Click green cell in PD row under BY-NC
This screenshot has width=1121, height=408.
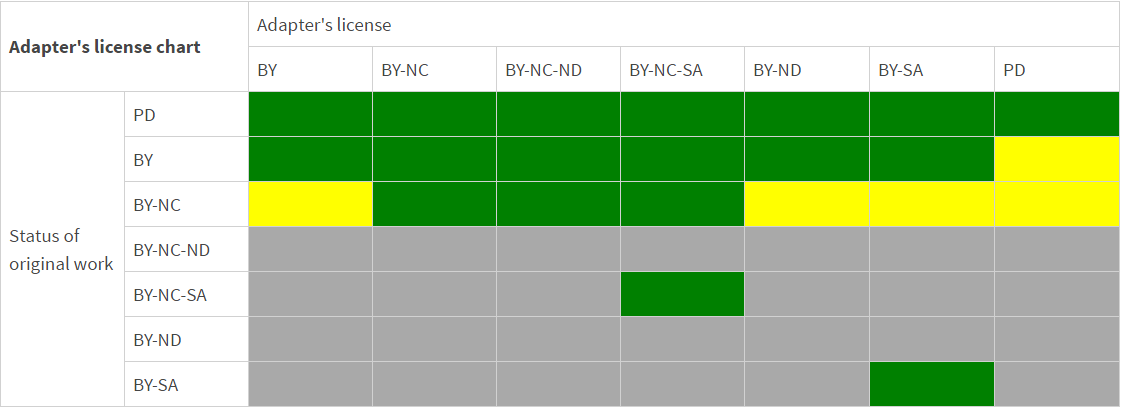click(x=434, y=114)
